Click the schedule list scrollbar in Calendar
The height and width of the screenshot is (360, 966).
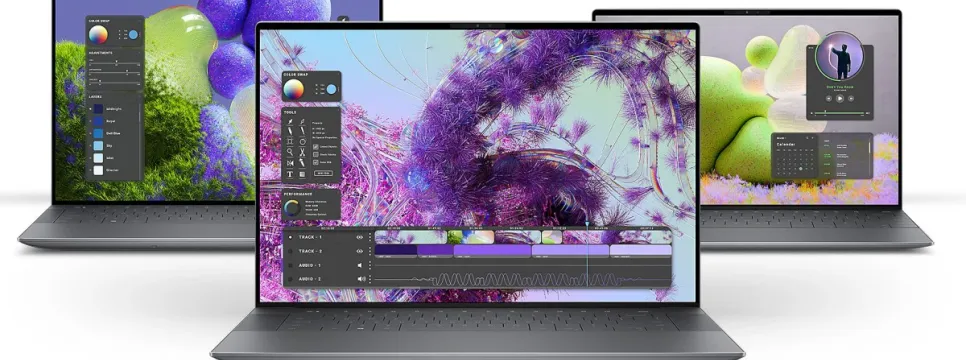[x=869, y=148]
